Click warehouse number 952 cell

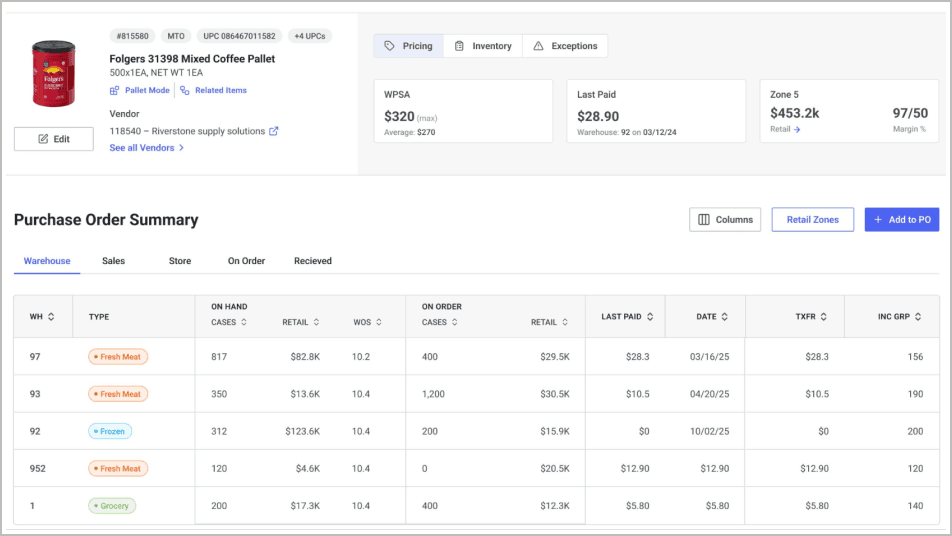point(38,469)
